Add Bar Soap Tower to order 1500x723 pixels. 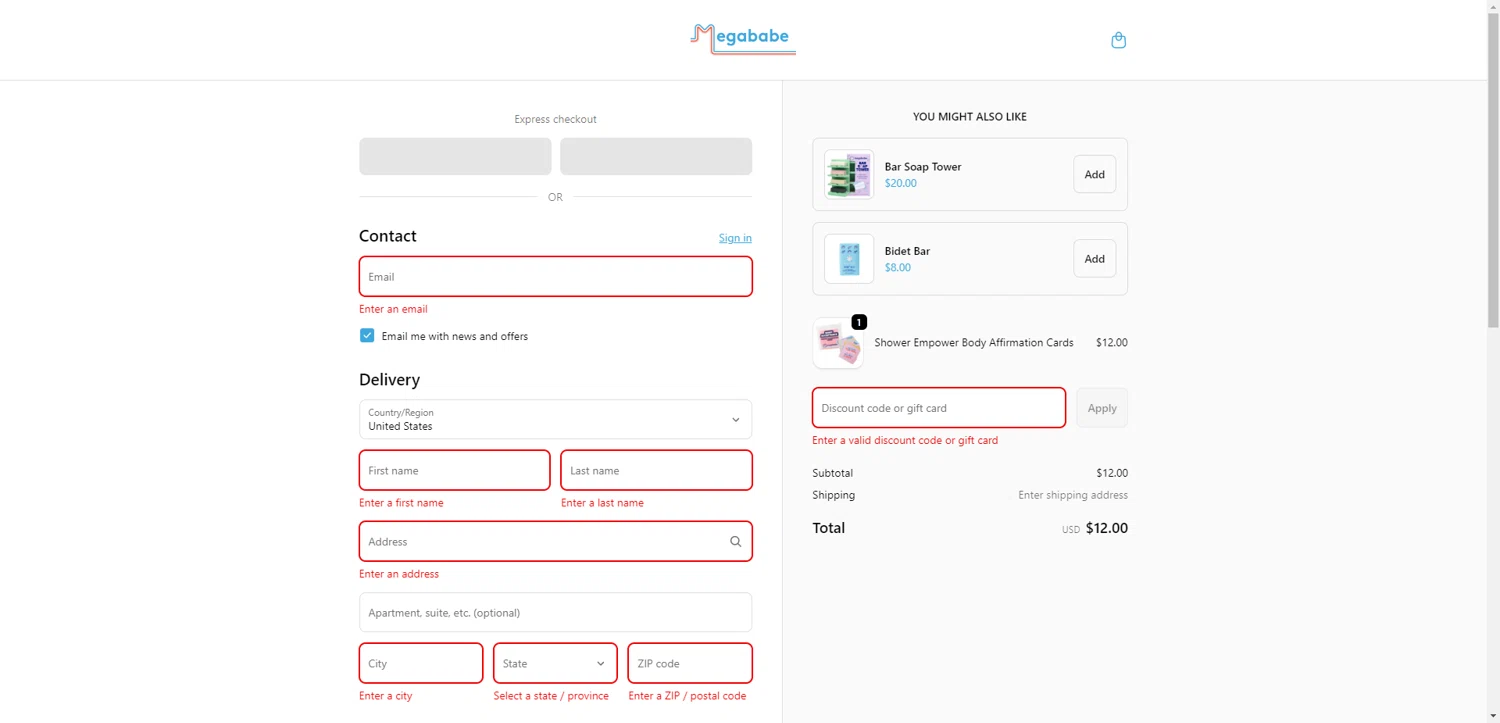(1095, 174)
